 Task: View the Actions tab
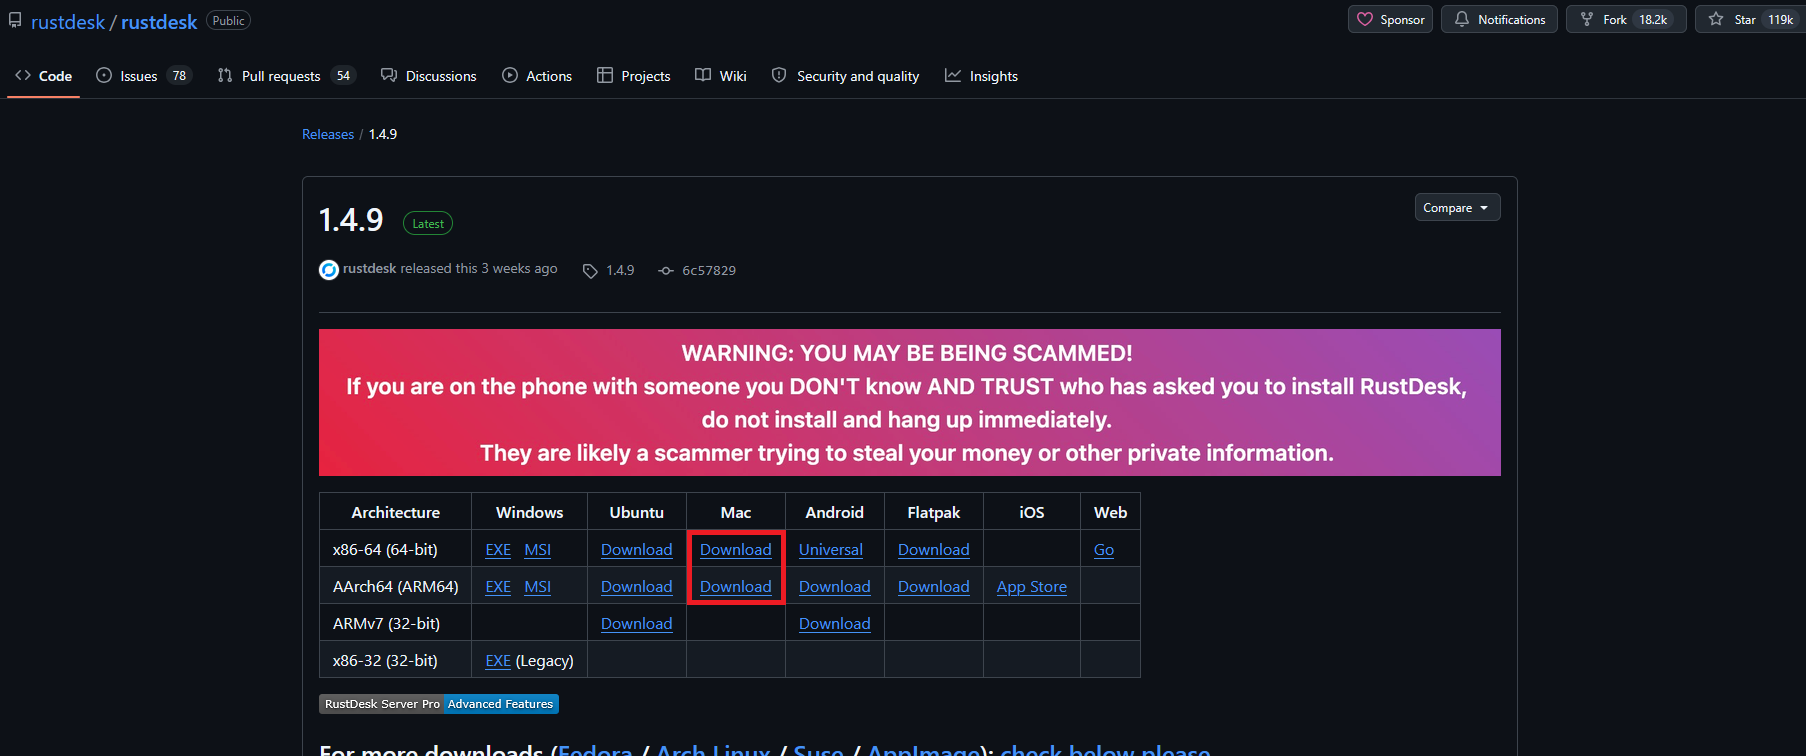pos(537,76)
